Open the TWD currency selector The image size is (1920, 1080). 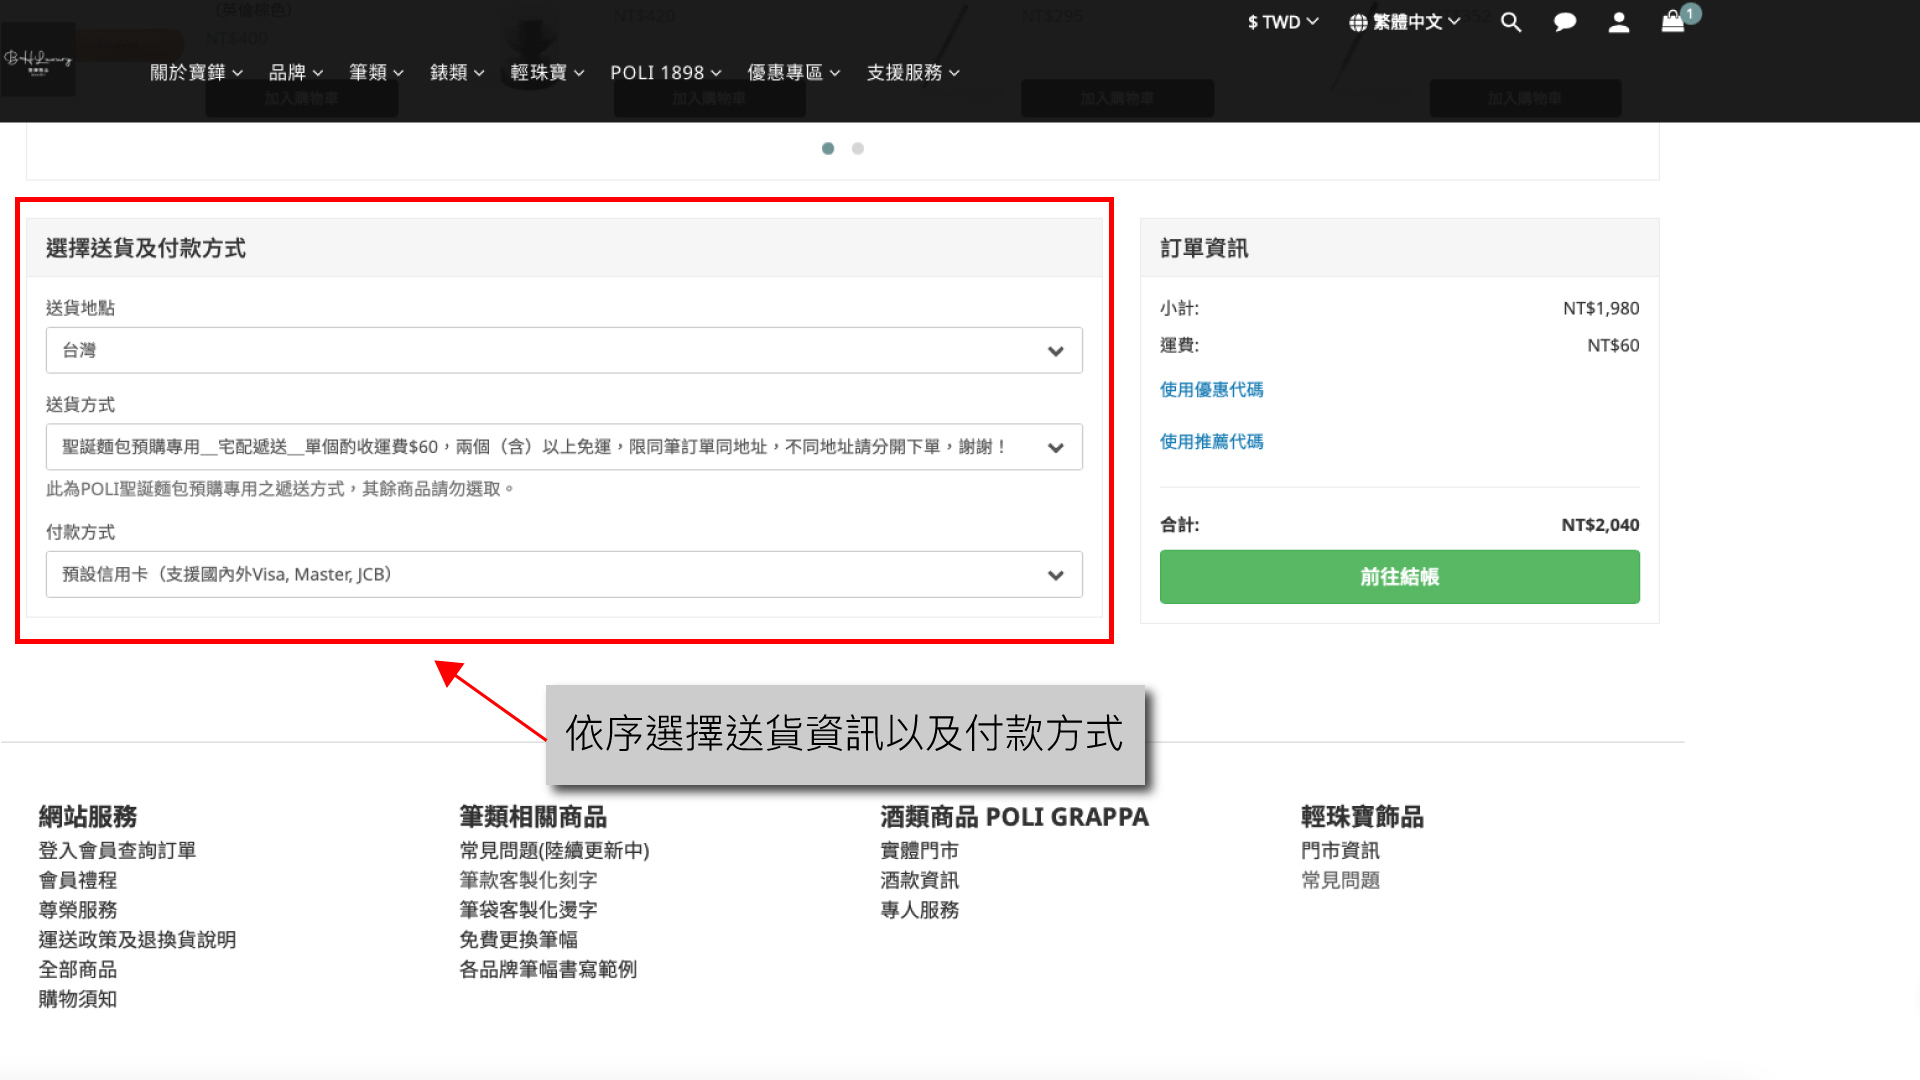click(1283, 22)
